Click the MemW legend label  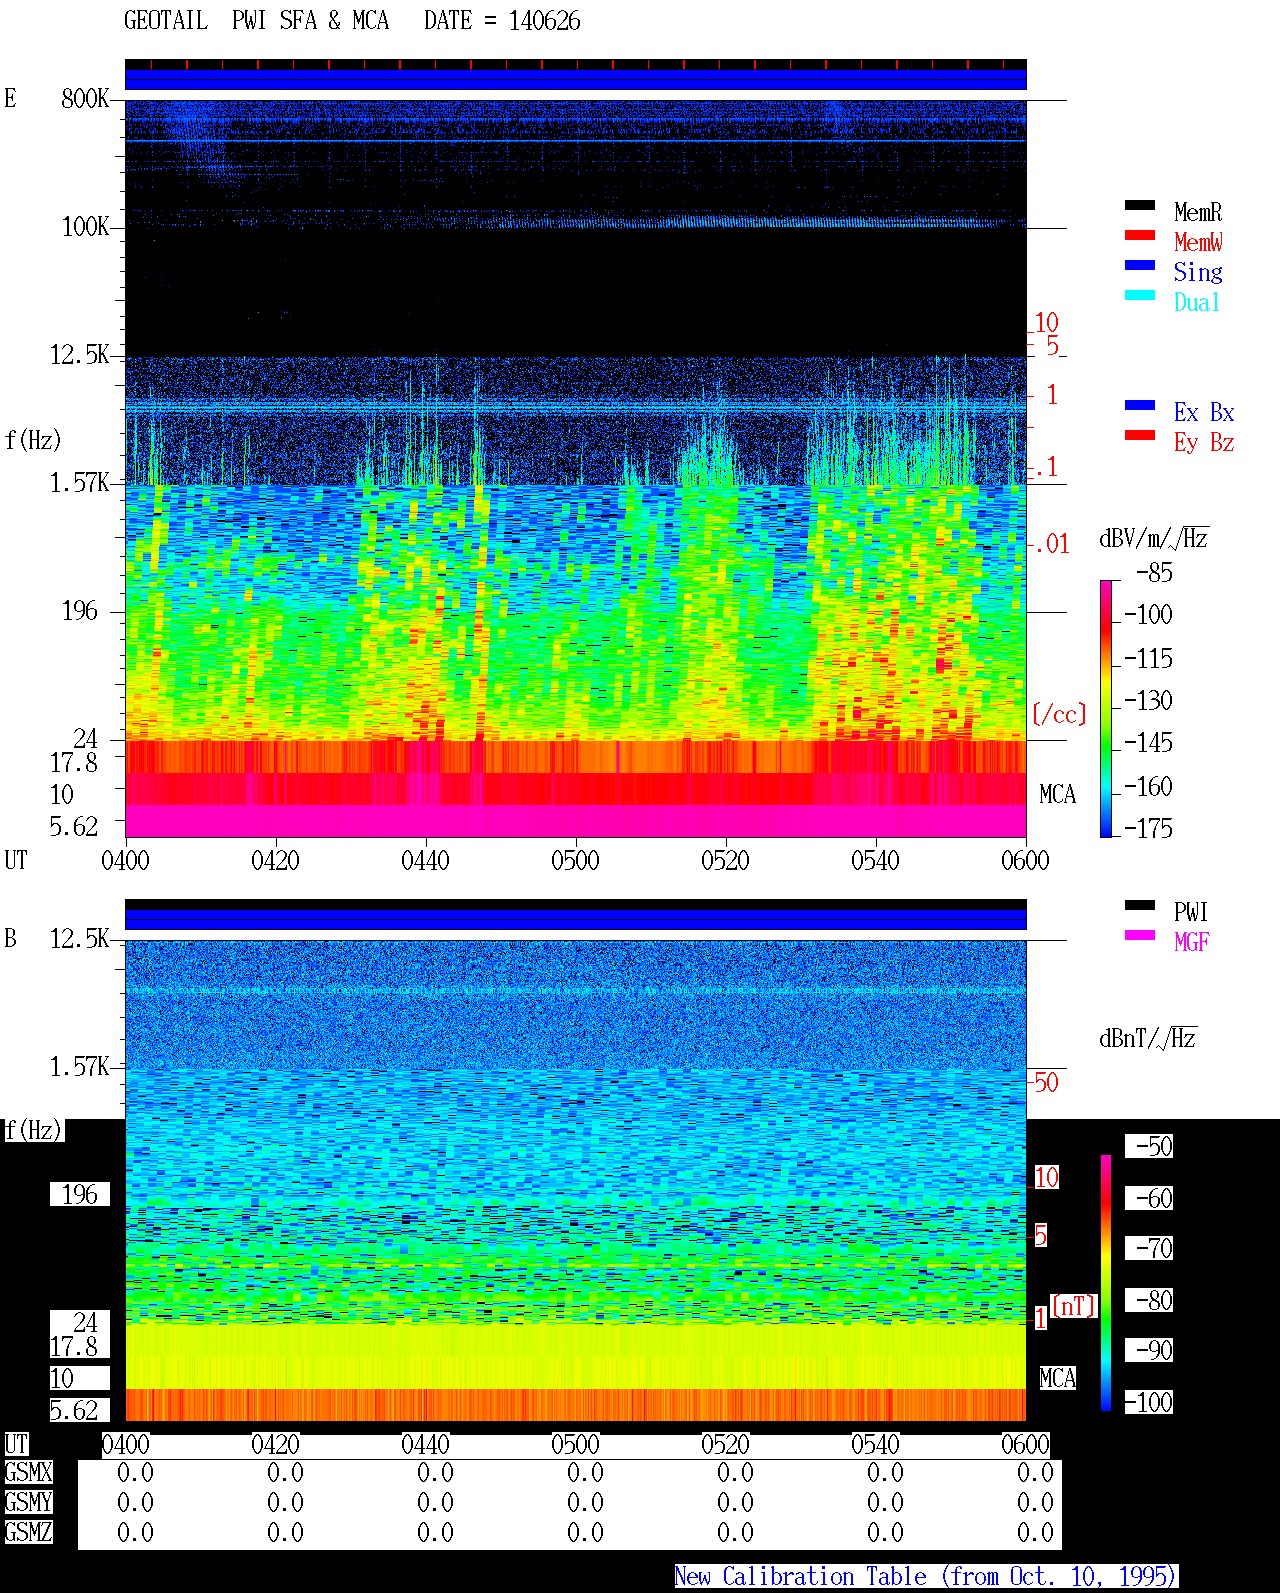(1198, 242)
